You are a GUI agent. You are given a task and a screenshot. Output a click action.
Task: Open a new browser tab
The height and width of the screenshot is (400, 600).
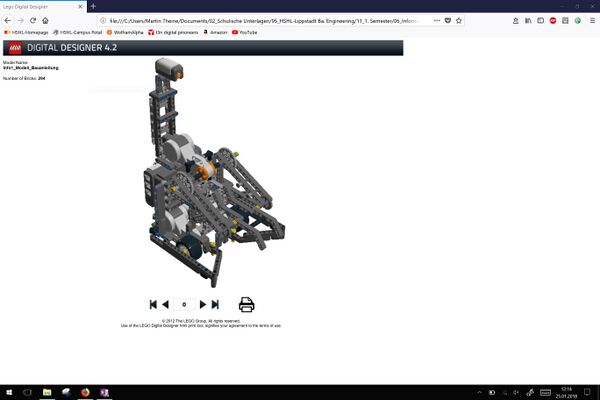93,7
